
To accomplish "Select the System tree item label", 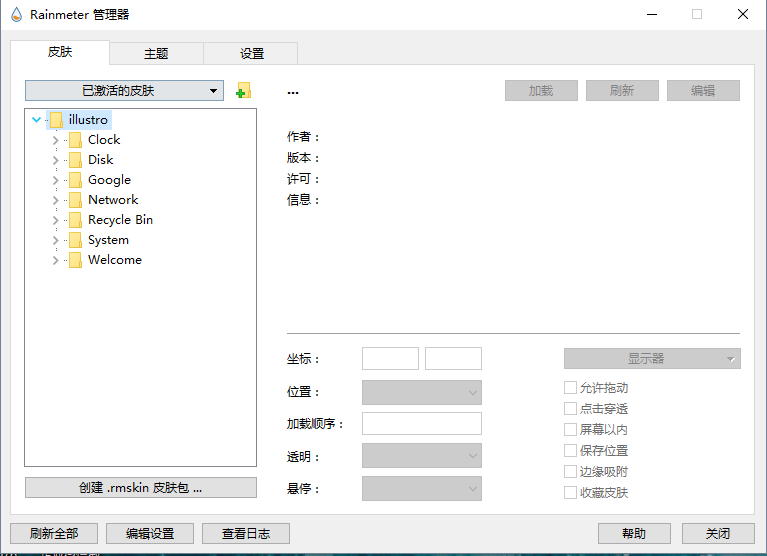I will [x=108, y=240].
